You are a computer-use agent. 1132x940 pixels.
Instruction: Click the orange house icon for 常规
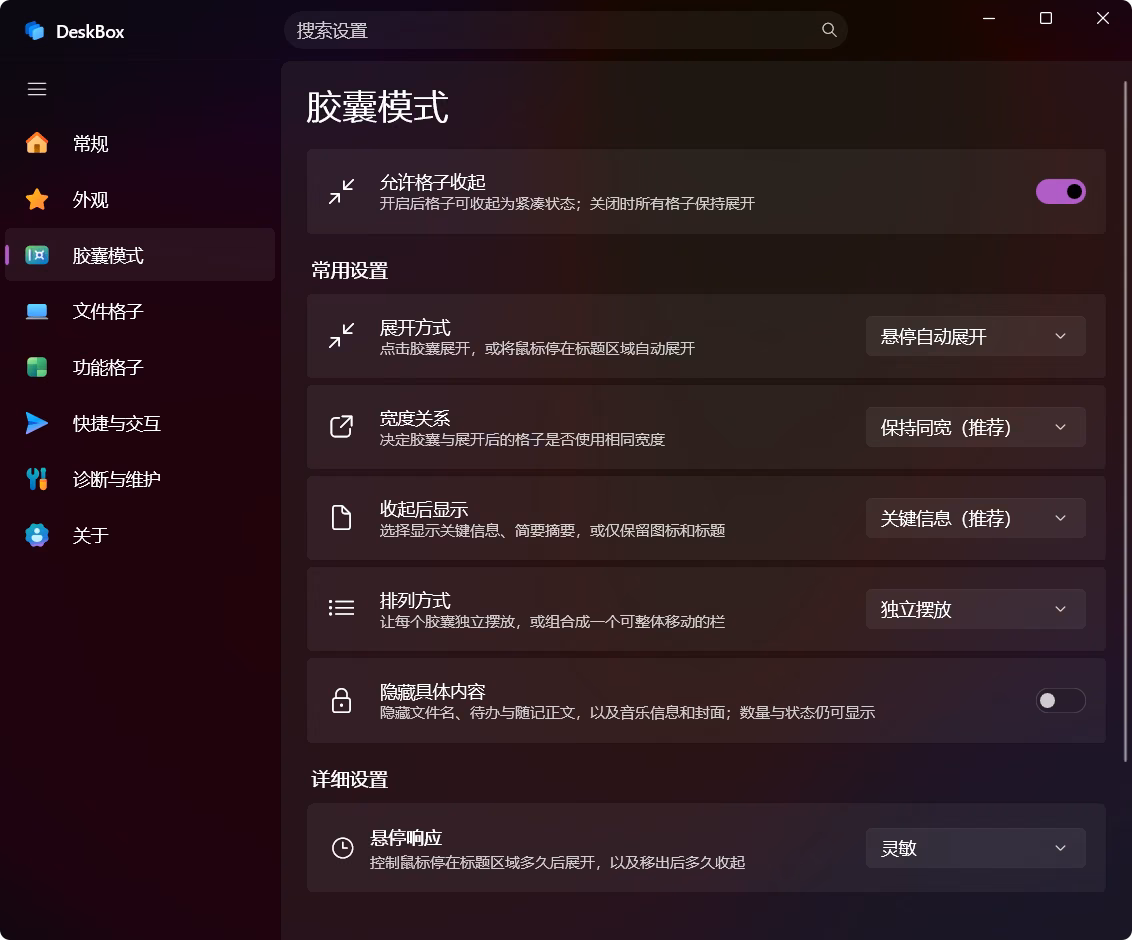[37, 143]
